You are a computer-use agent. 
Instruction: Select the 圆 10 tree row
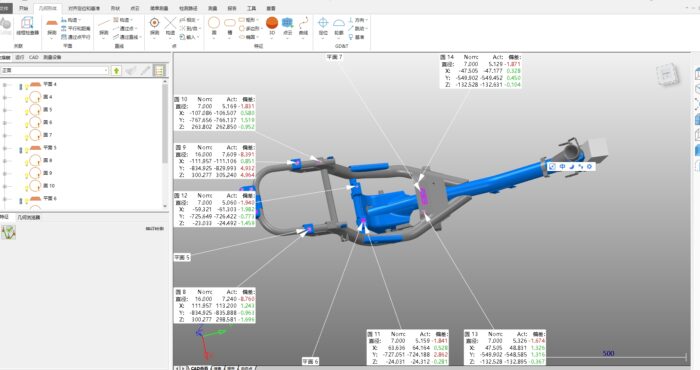42,186
